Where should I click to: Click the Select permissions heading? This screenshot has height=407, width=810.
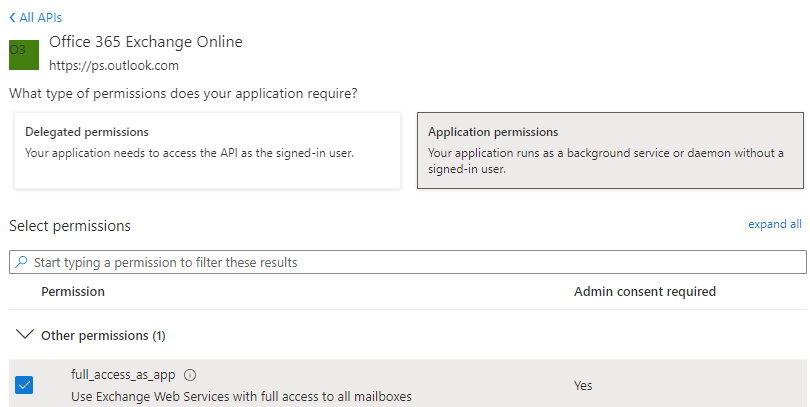tap(70, 226)
